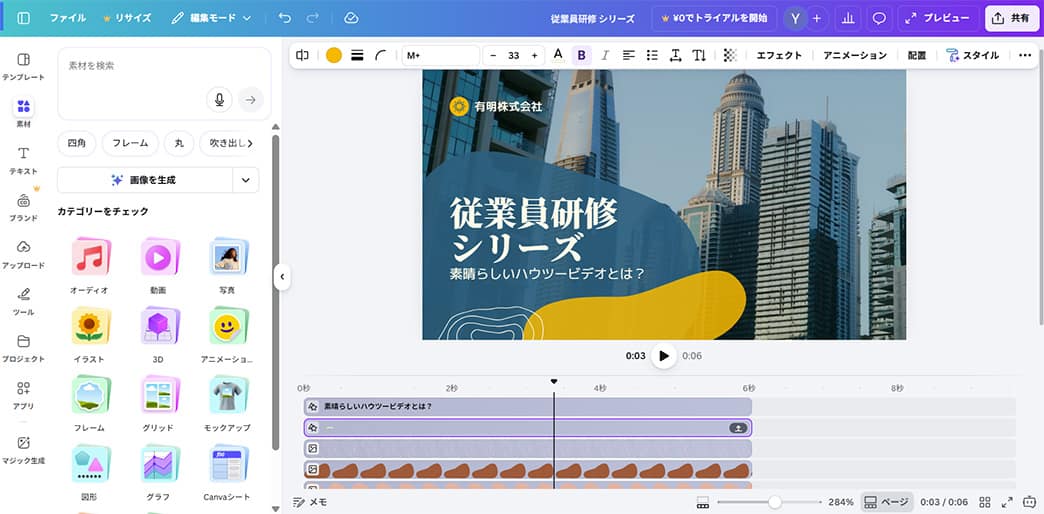Open the マジック生成 sidebar tab
1044x514 pixels.
[x=23, y=450]
